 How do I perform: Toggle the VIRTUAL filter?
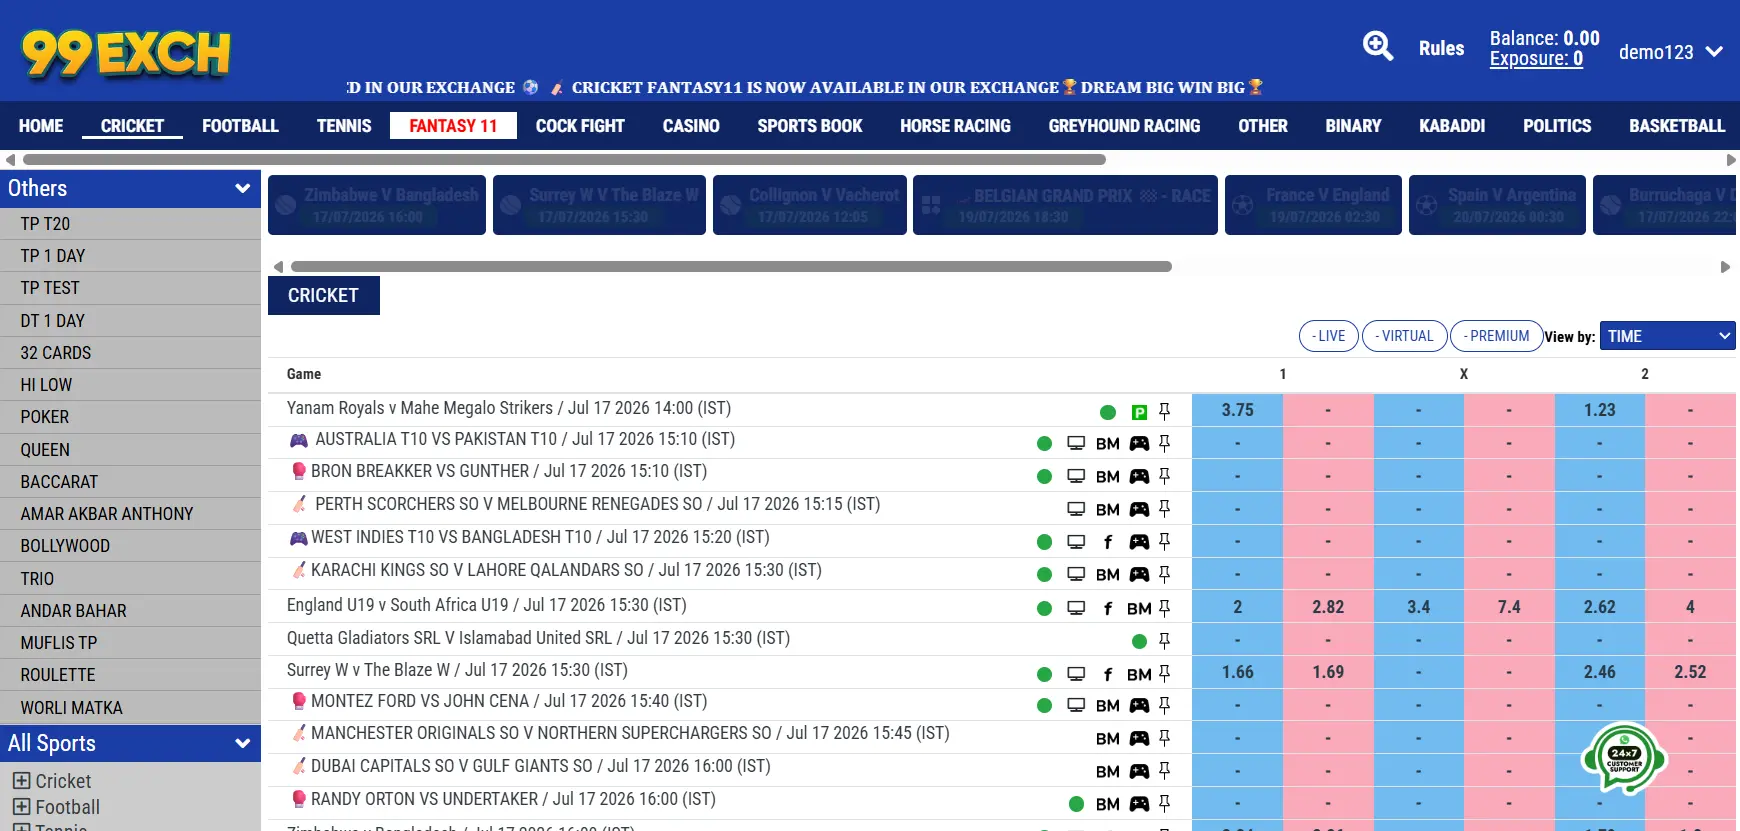[1404, 336]
